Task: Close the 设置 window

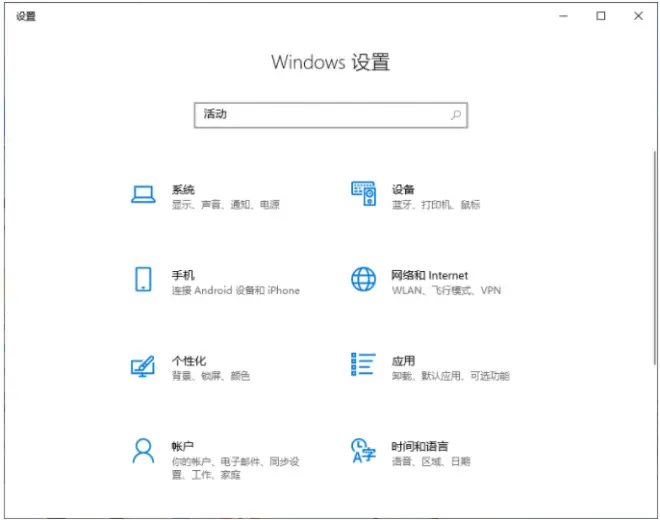Action: [x=638, y=16]
